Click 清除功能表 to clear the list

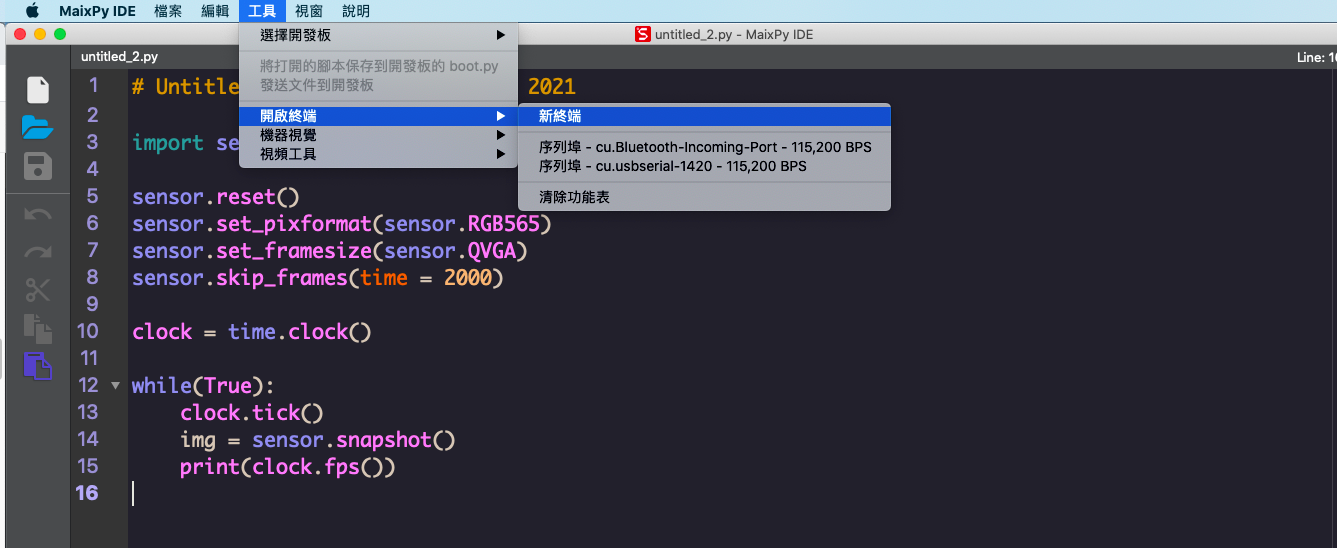[x=574, y=197]
